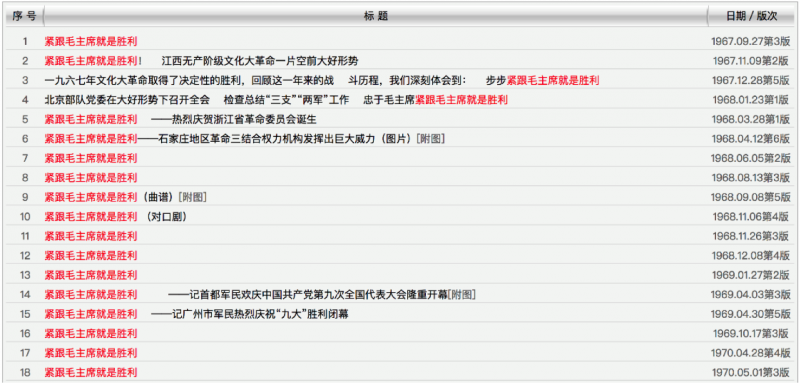This screenshot has height=383, width=800.
Task: Click serial number 9 in 序号 column
Action: pyautogui.click(x=25, y=197)
